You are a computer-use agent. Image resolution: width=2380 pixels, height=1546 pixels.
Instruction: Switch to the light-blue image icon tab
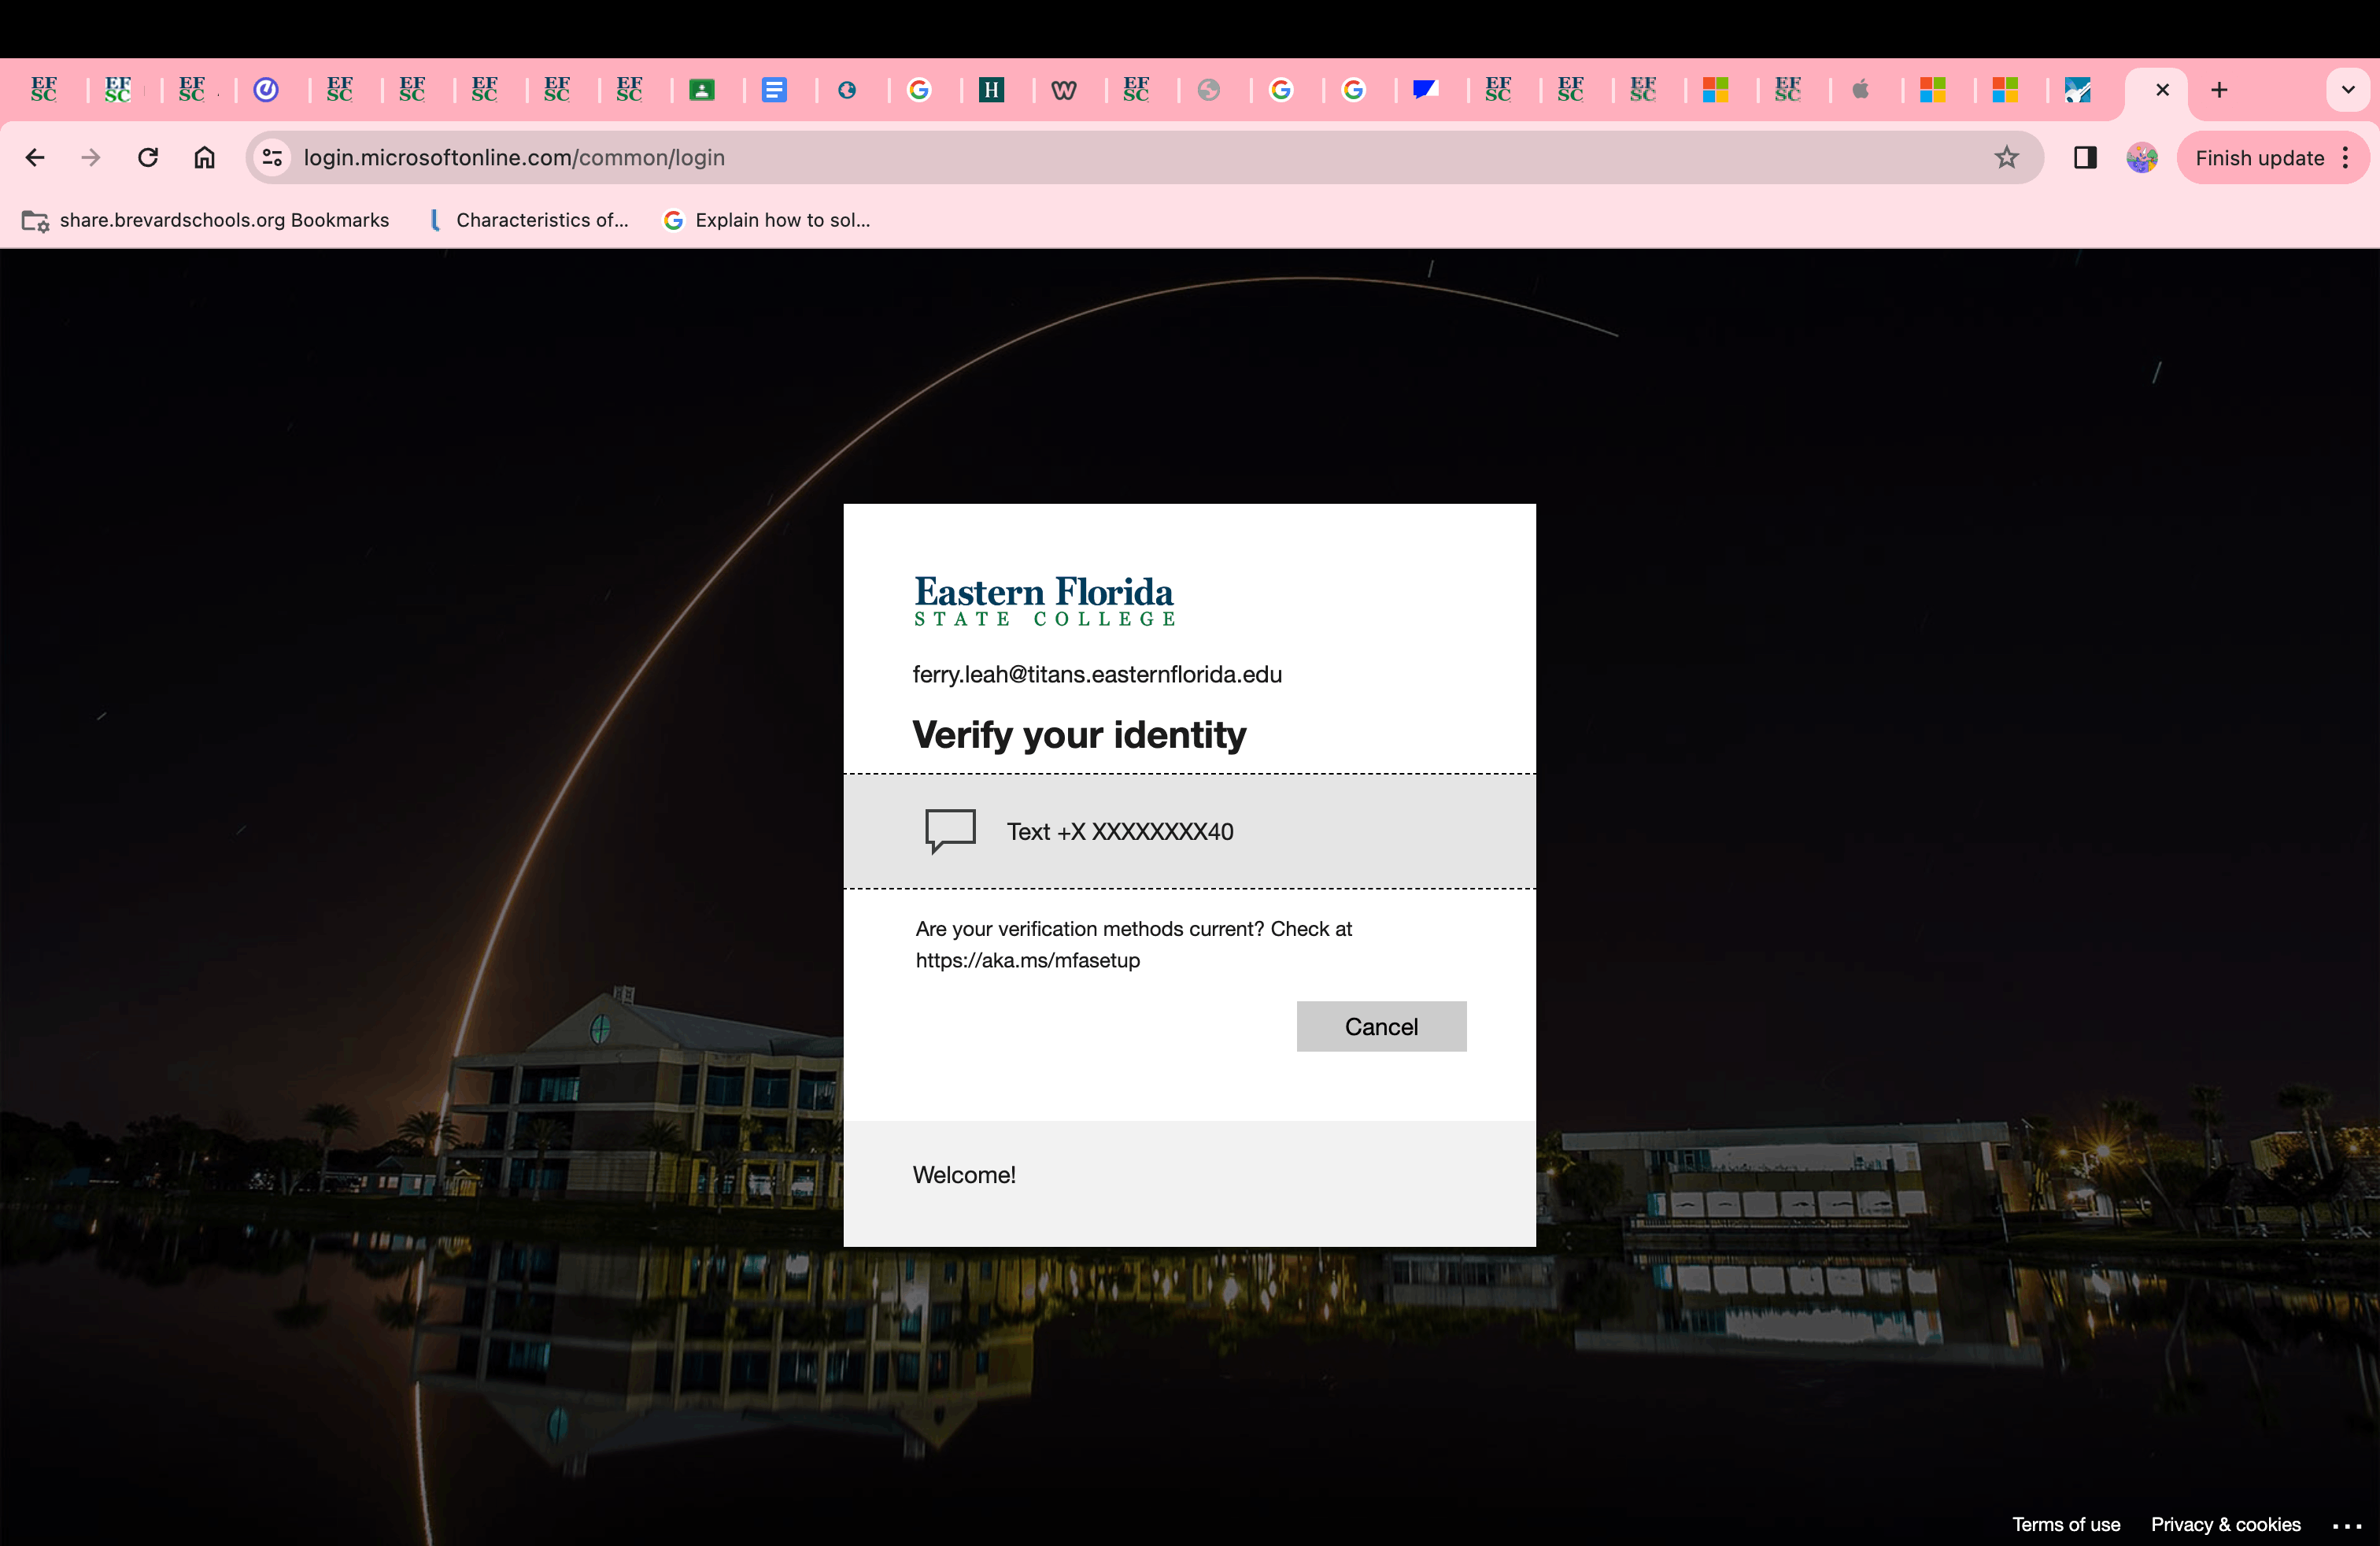[2078, 90]
